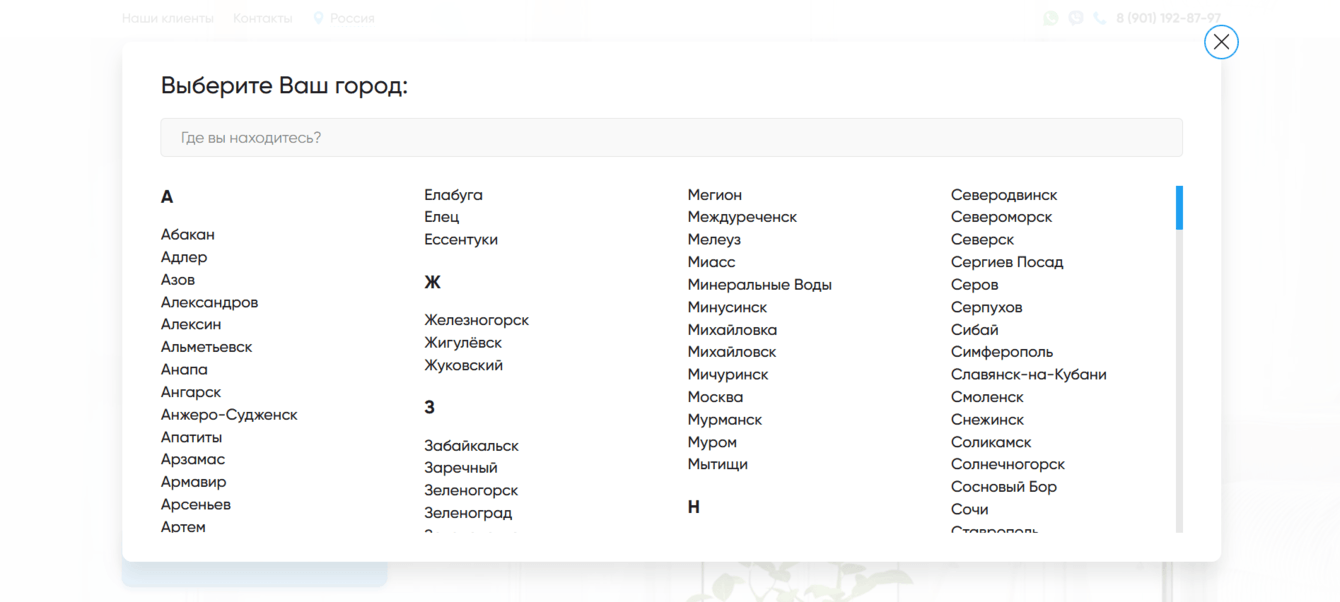The width and height of the screenshot is (1340, 602).
Task: Choose Апатиты from the list
Action: click(192, 437)
